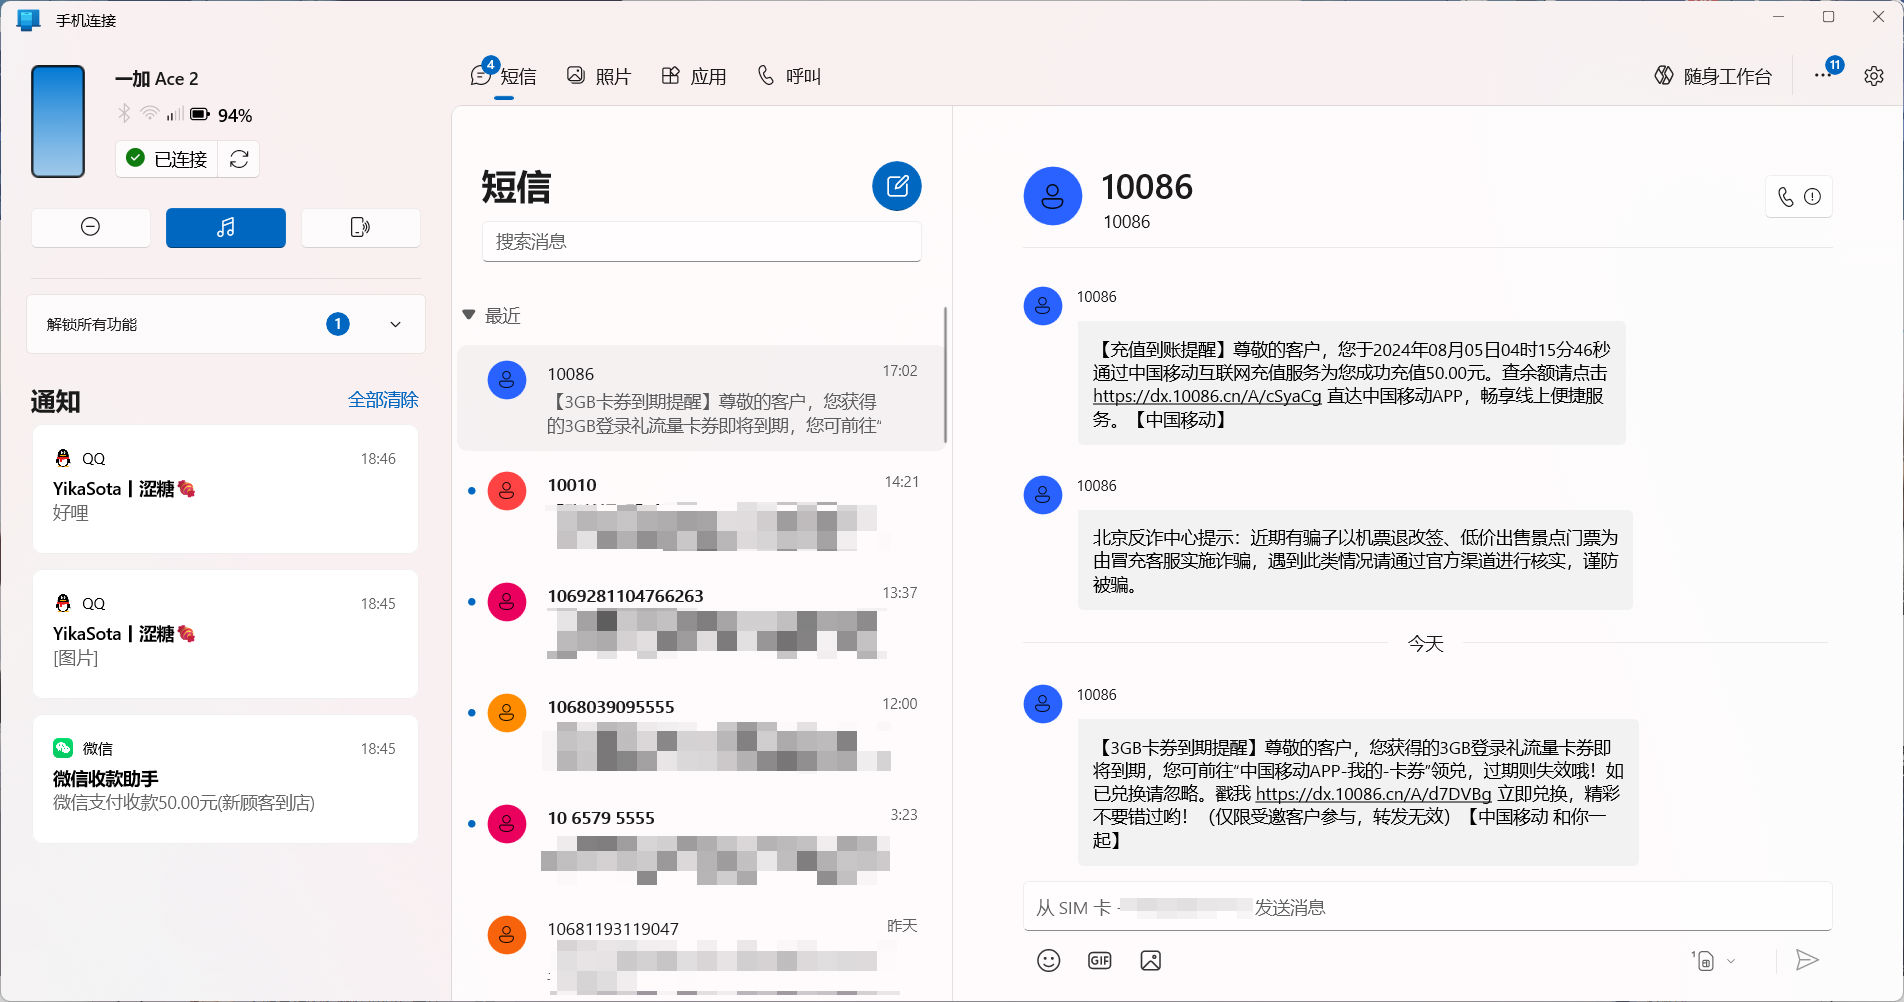Click the 微信 app icon in notification
The height and width of the screenshot is (1002, 1904).
tap(63, 748)
